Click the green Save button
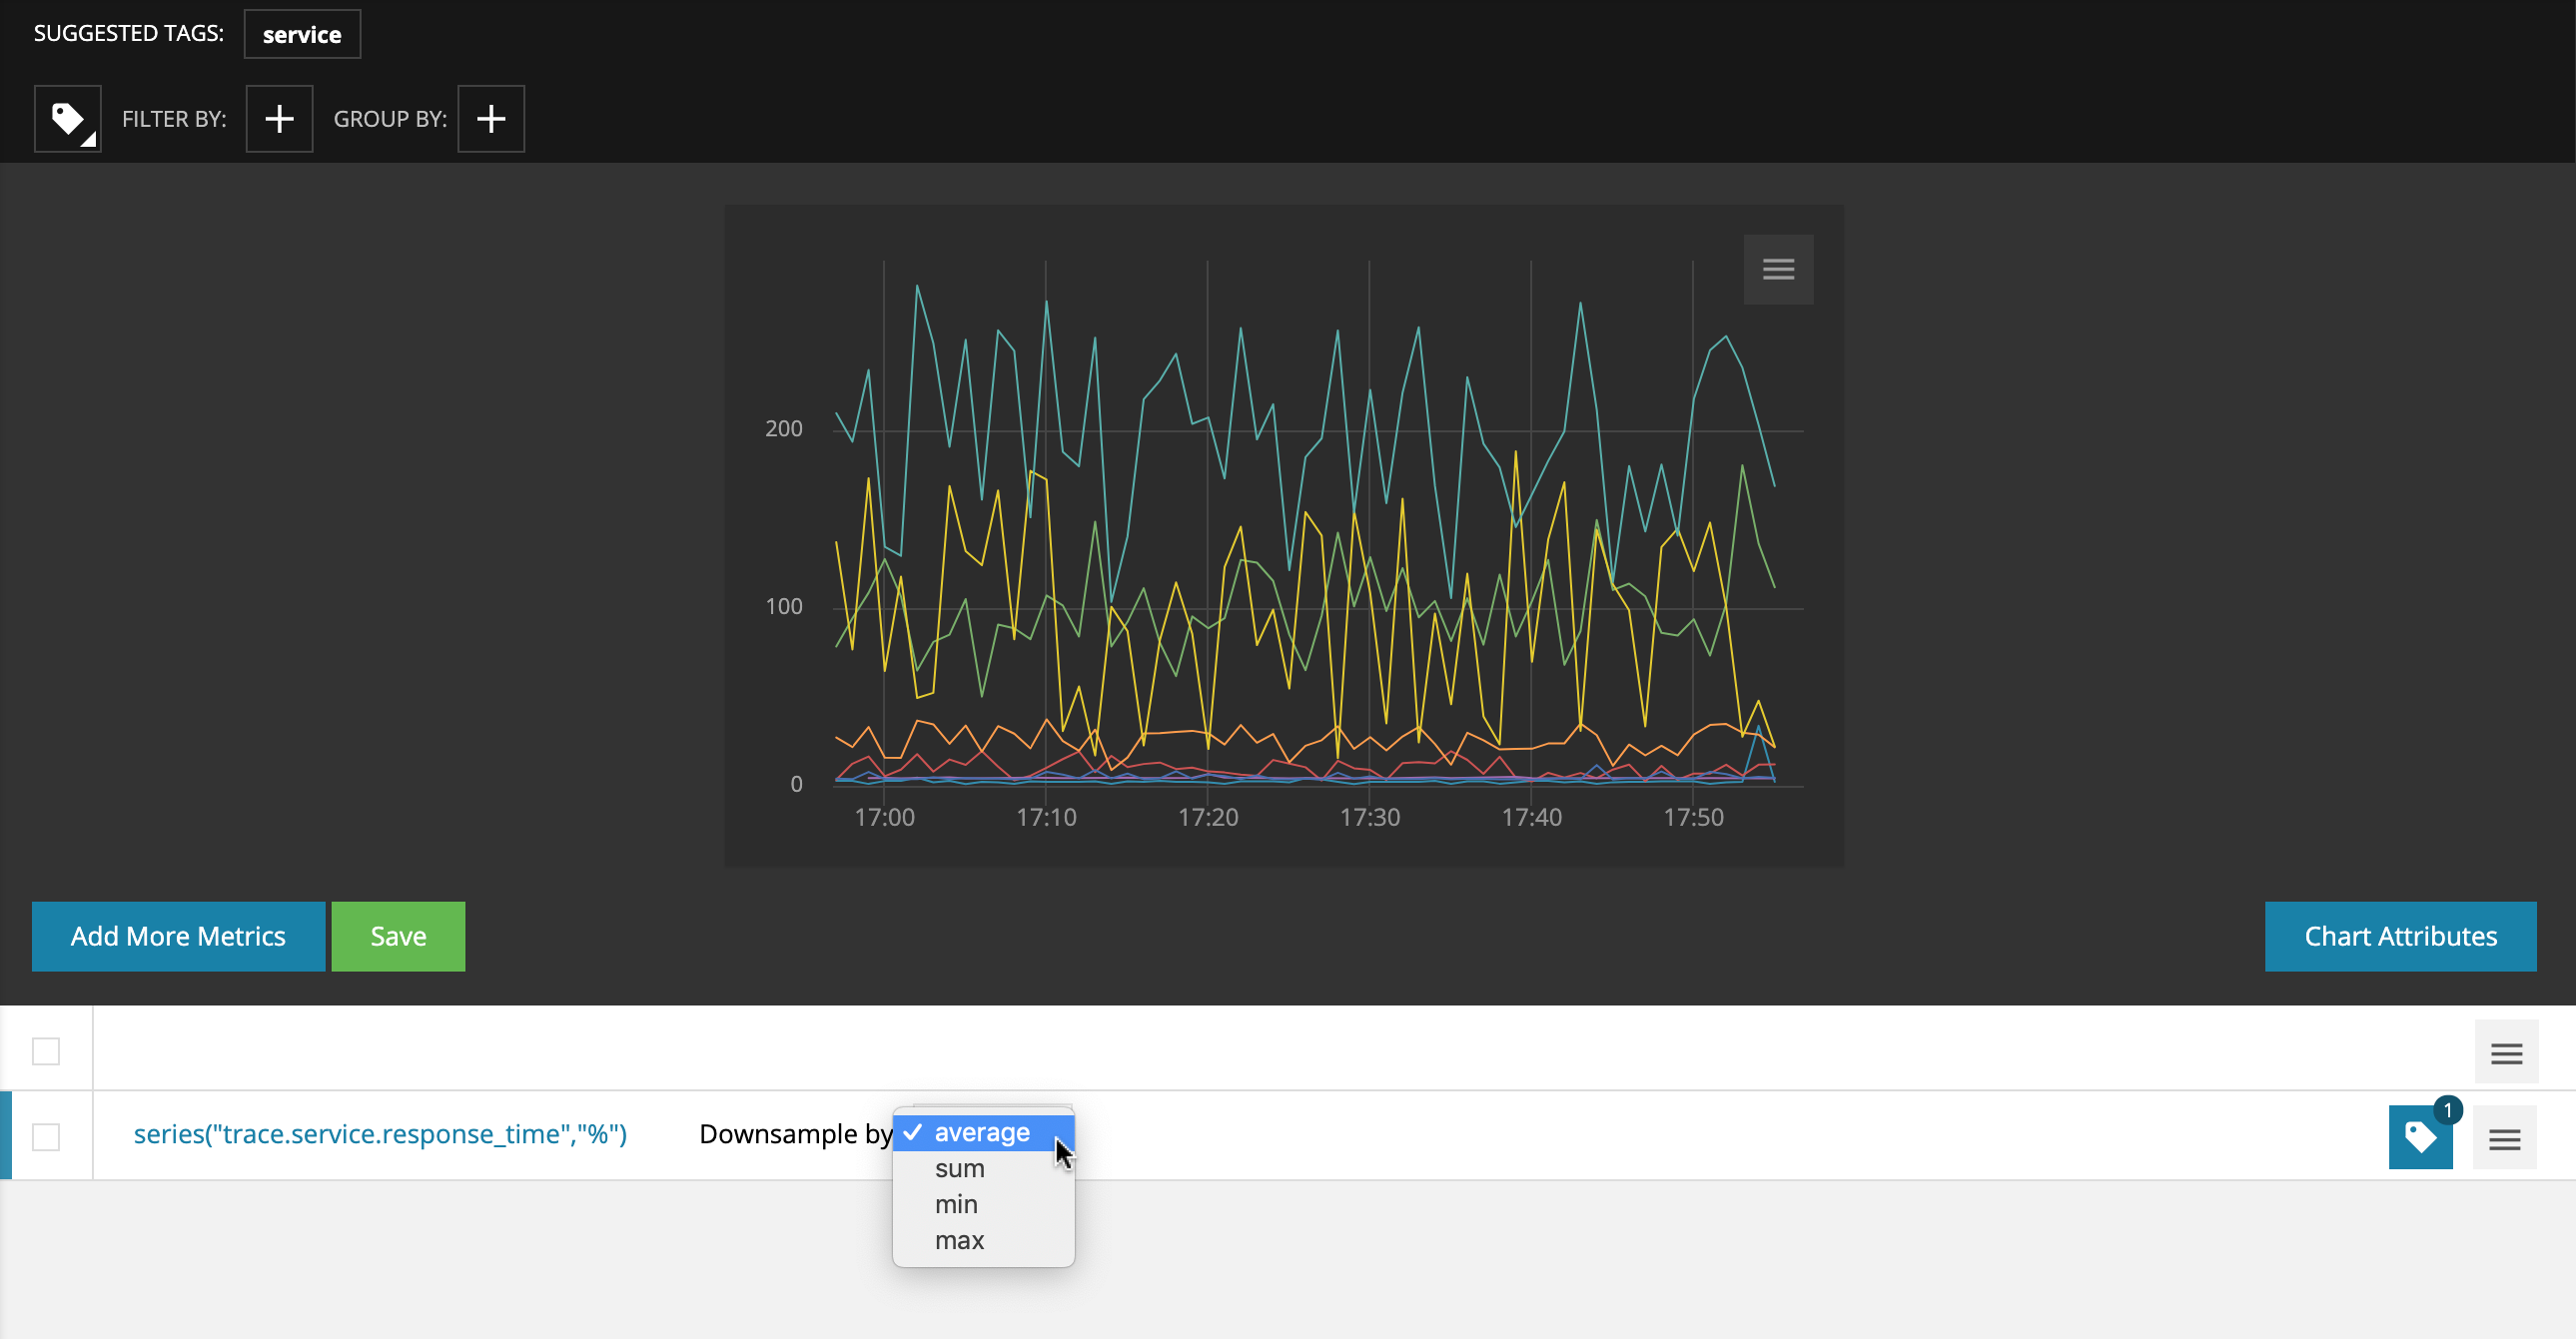 click(x=398, y=936)
